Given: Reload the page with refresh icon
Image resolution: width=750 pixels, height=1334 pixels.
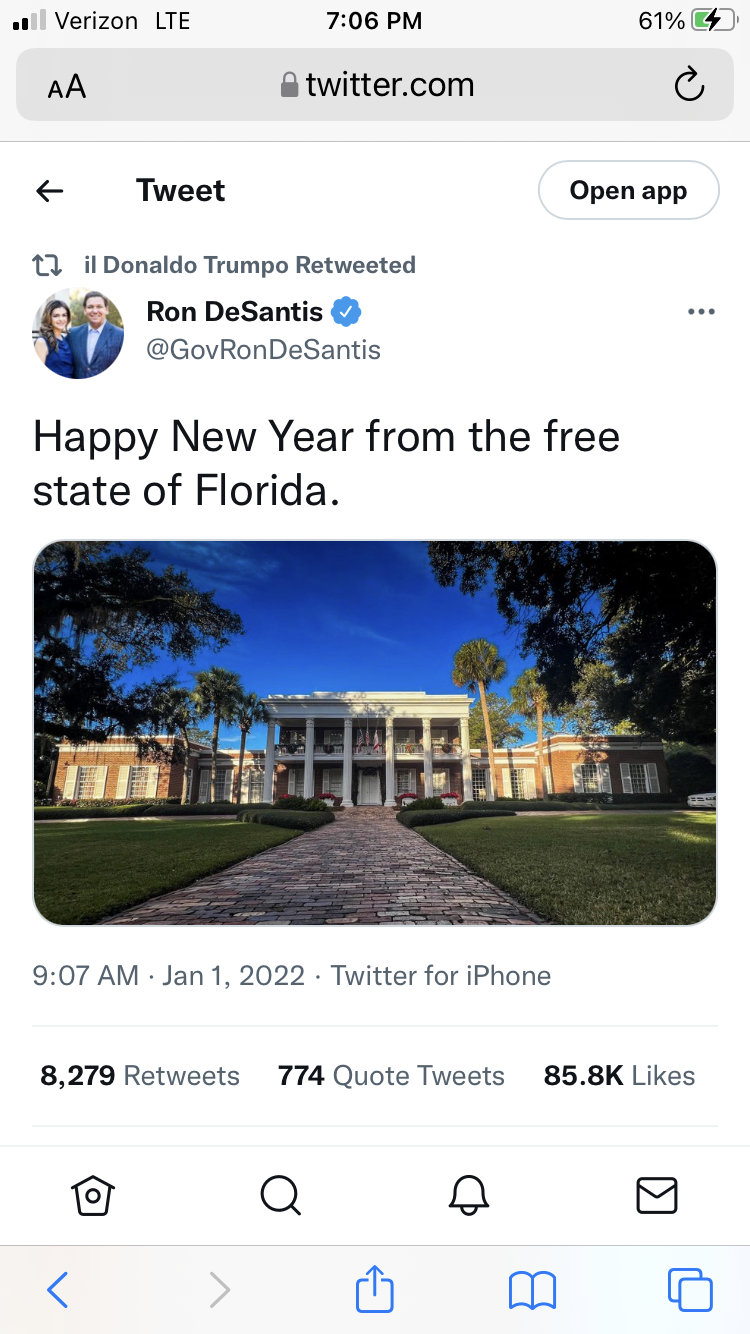Looking at the screenshot, I should [689, 86].
